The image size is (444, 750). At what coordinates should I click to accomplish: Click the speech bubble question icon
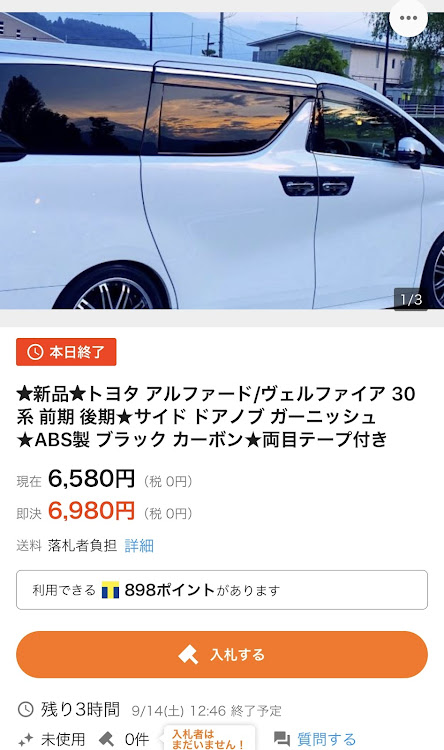pos(282,739)
